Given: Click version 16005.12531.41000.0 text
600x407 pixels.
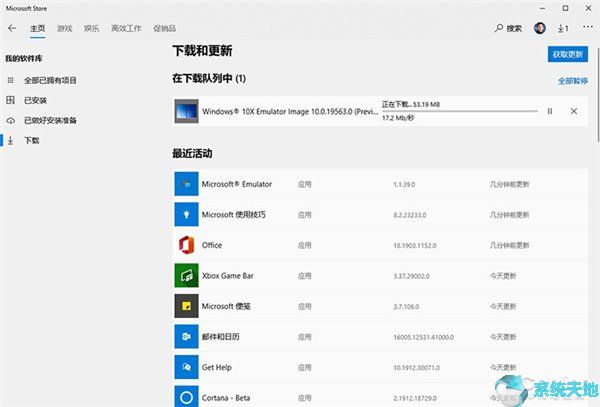Looking at the screenshot, I should click(x=424, y=337).
